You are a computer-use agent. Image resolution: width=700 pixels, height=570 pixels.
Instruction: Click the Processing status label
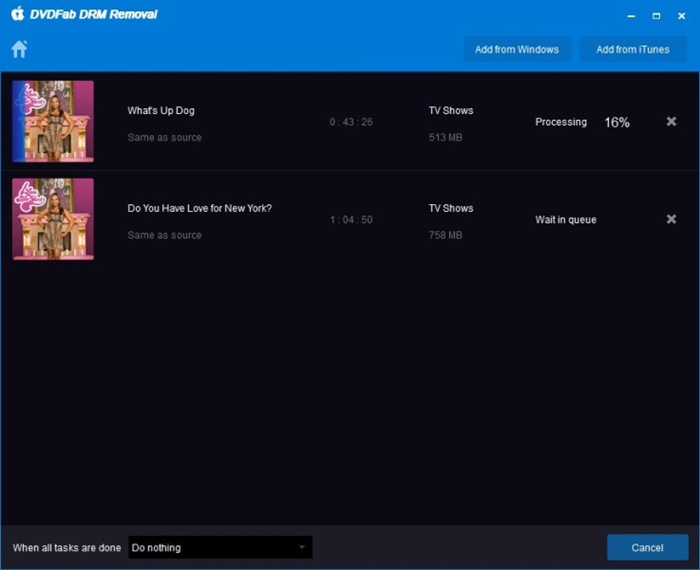(x=561, y=122)
